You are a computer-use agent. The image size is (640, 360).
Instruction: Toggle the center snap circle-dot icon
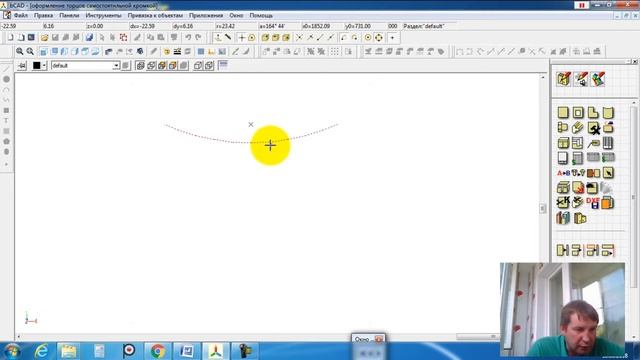click(368, 38)
